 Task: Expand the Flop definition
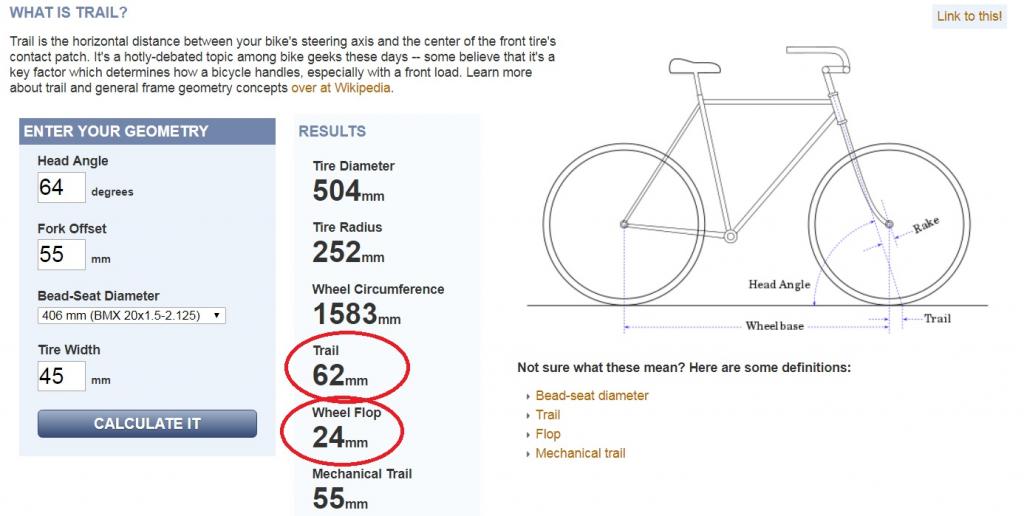(548, 434)
